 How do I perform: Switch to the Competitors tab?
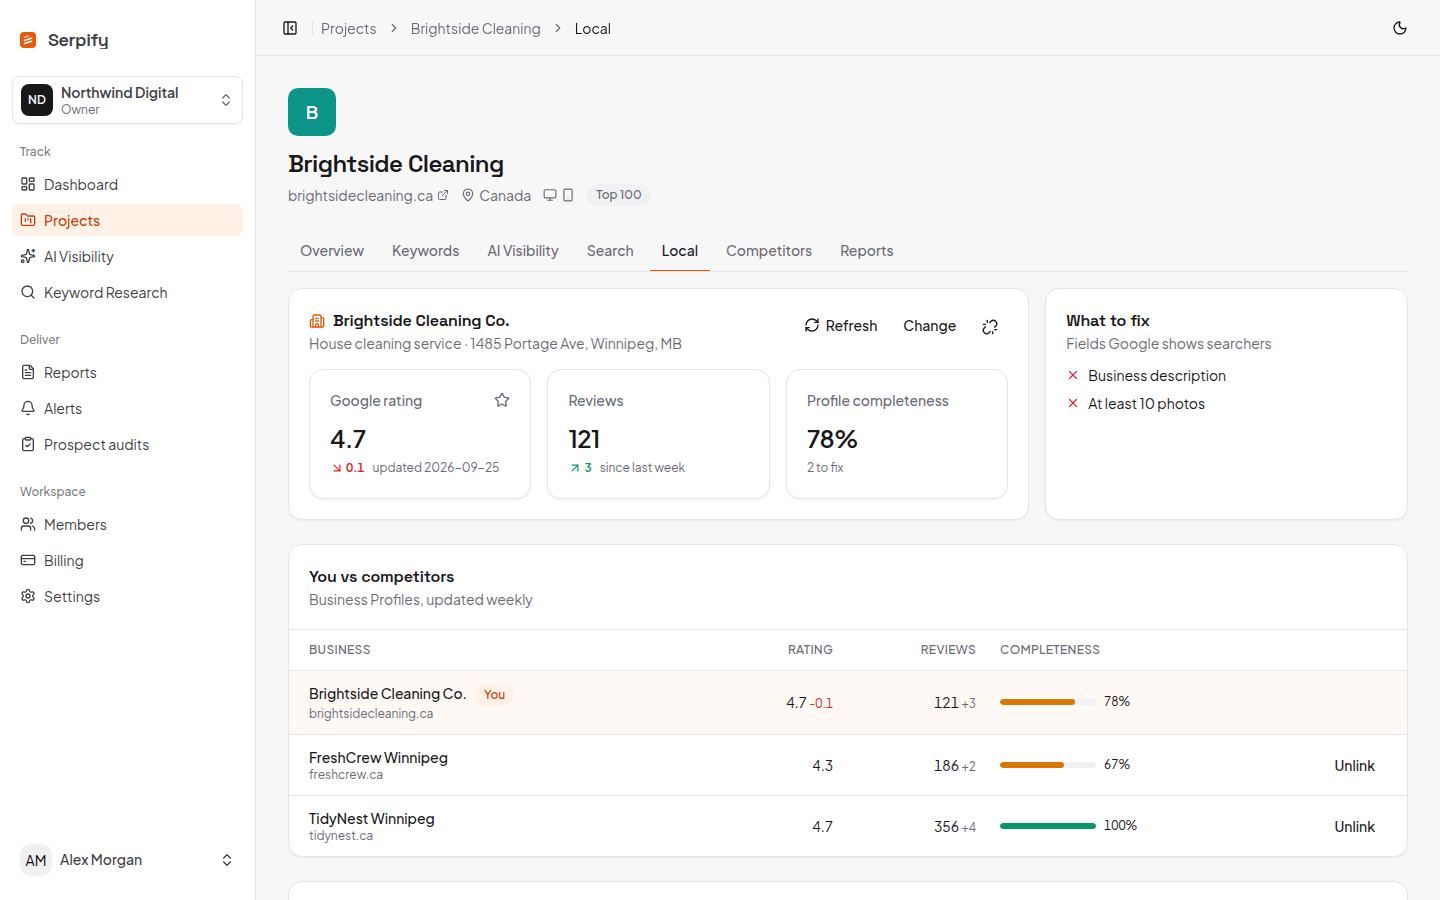click(769, 251)
